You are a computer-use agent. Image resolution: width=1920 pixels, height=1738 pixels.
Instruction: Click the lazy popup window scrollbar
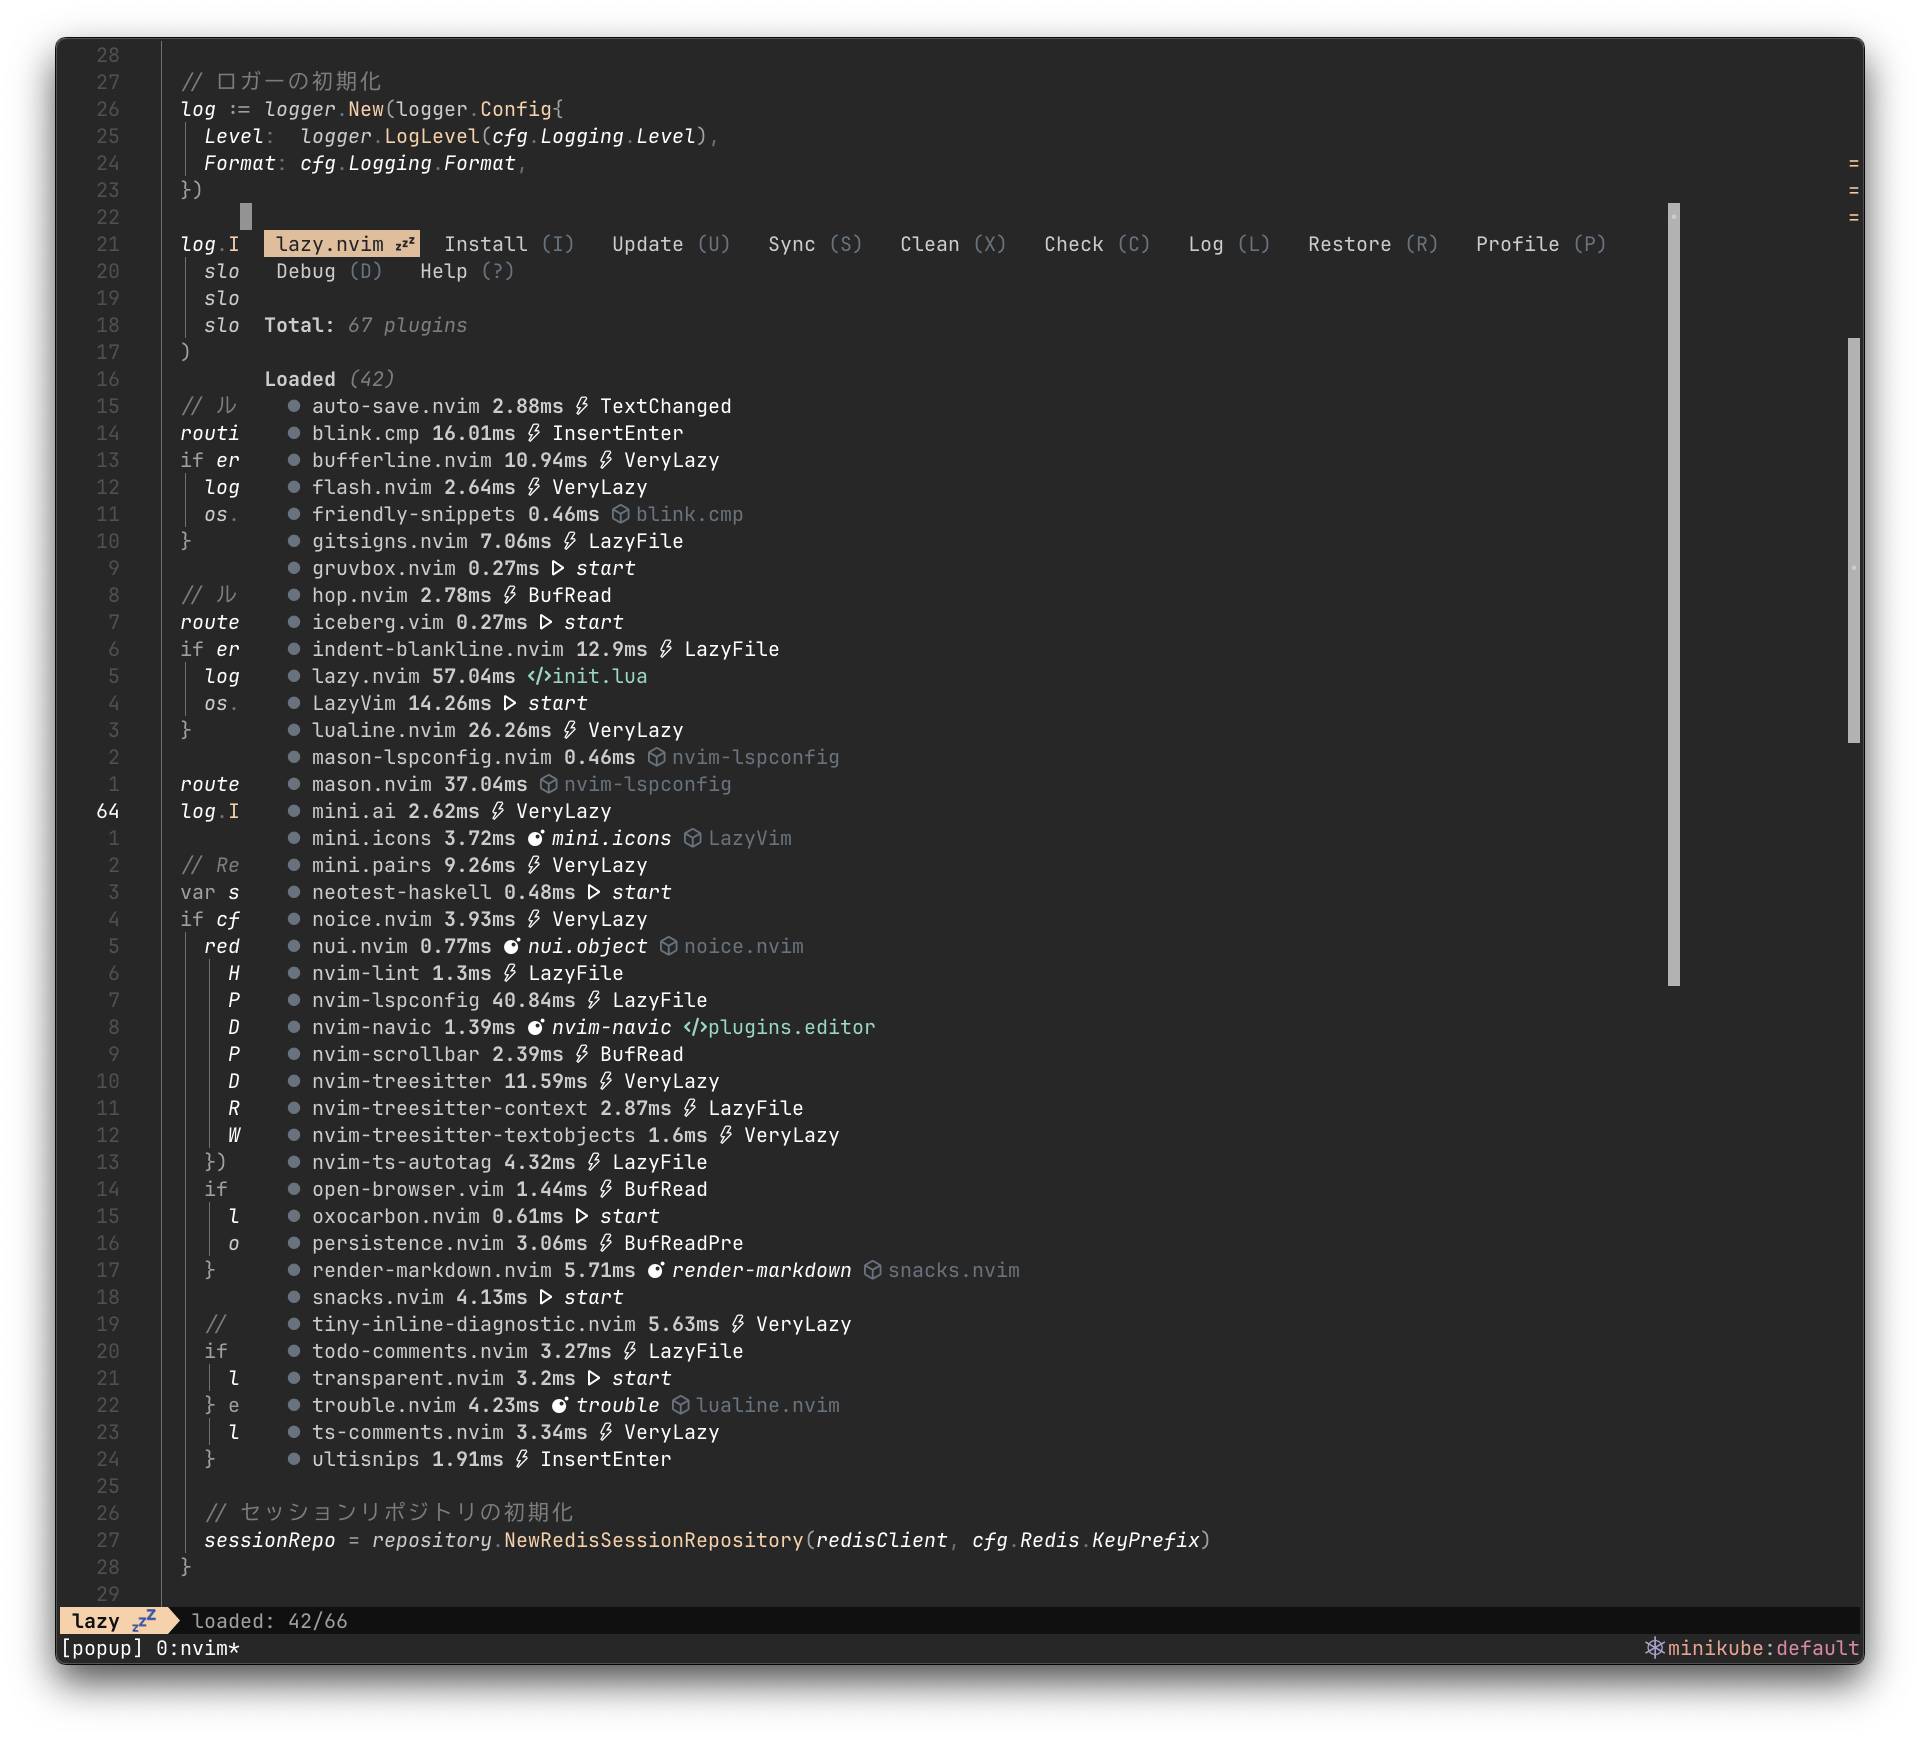click(x=1673, y=594)
